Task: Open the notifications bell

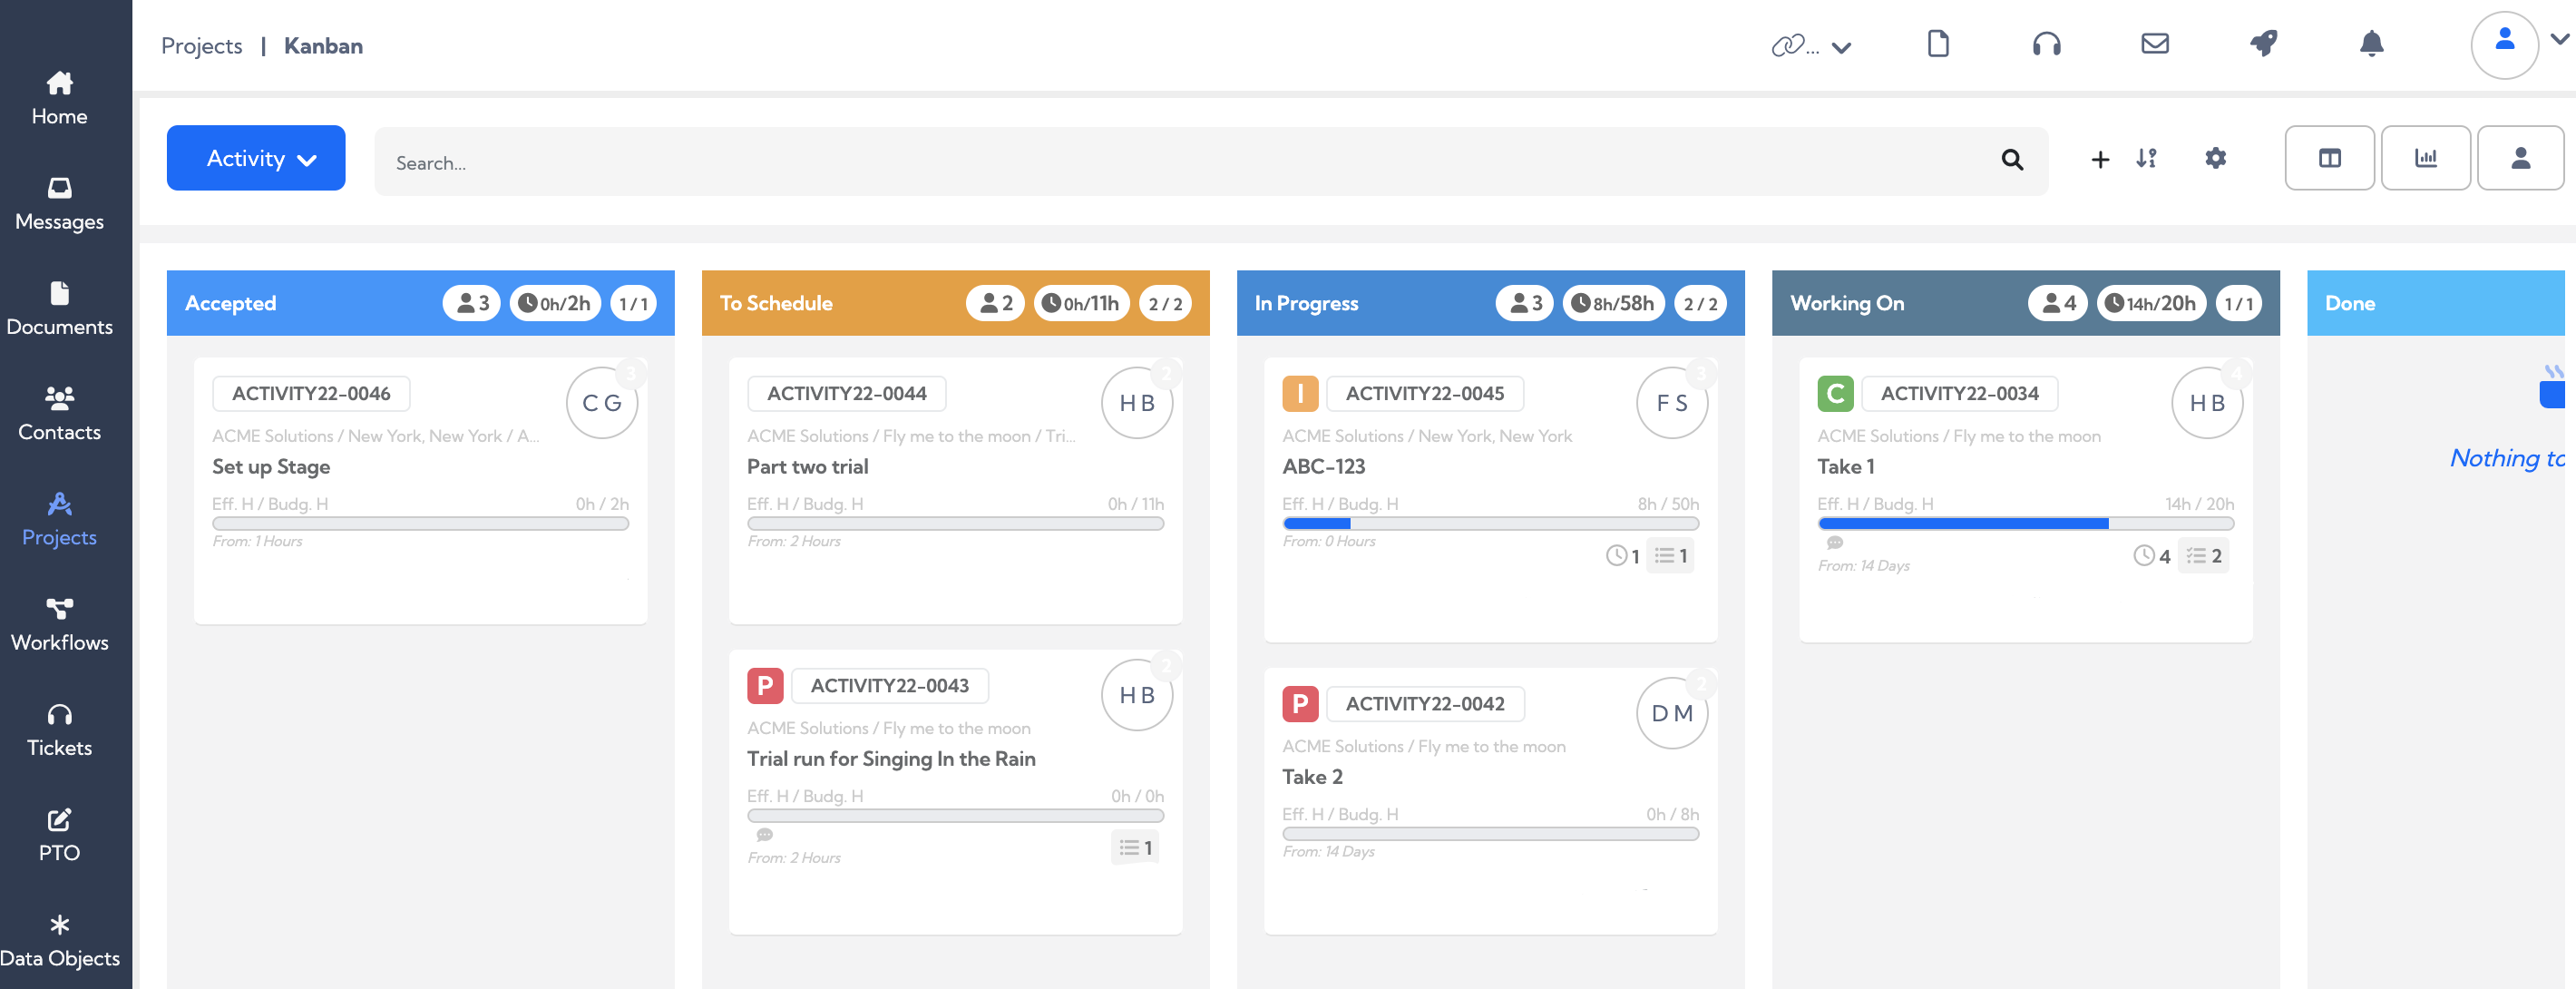Action: [2371, 44]
